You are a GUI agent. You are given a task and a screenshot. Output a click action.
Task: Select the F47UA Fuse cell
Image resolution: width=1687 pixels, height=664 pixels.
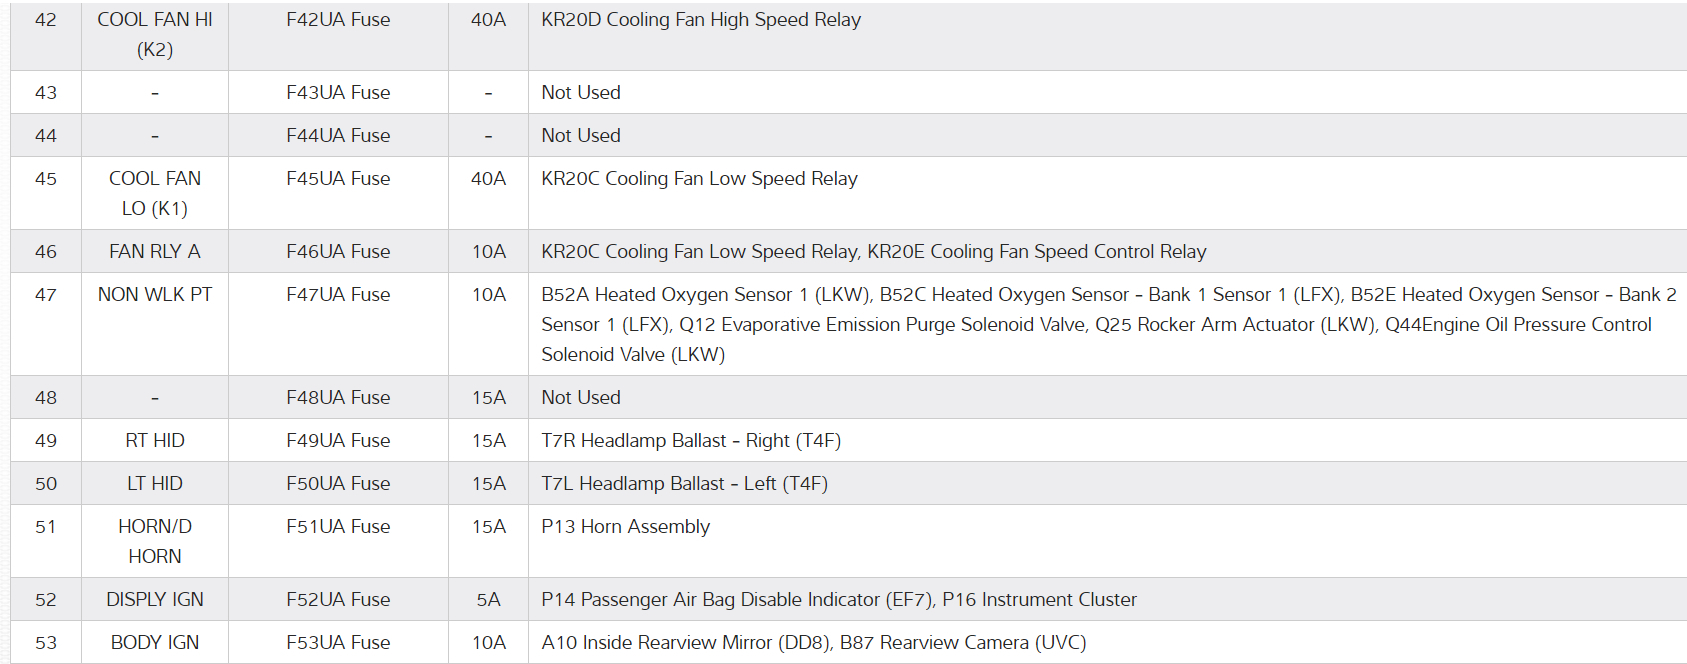pos(338,295)
